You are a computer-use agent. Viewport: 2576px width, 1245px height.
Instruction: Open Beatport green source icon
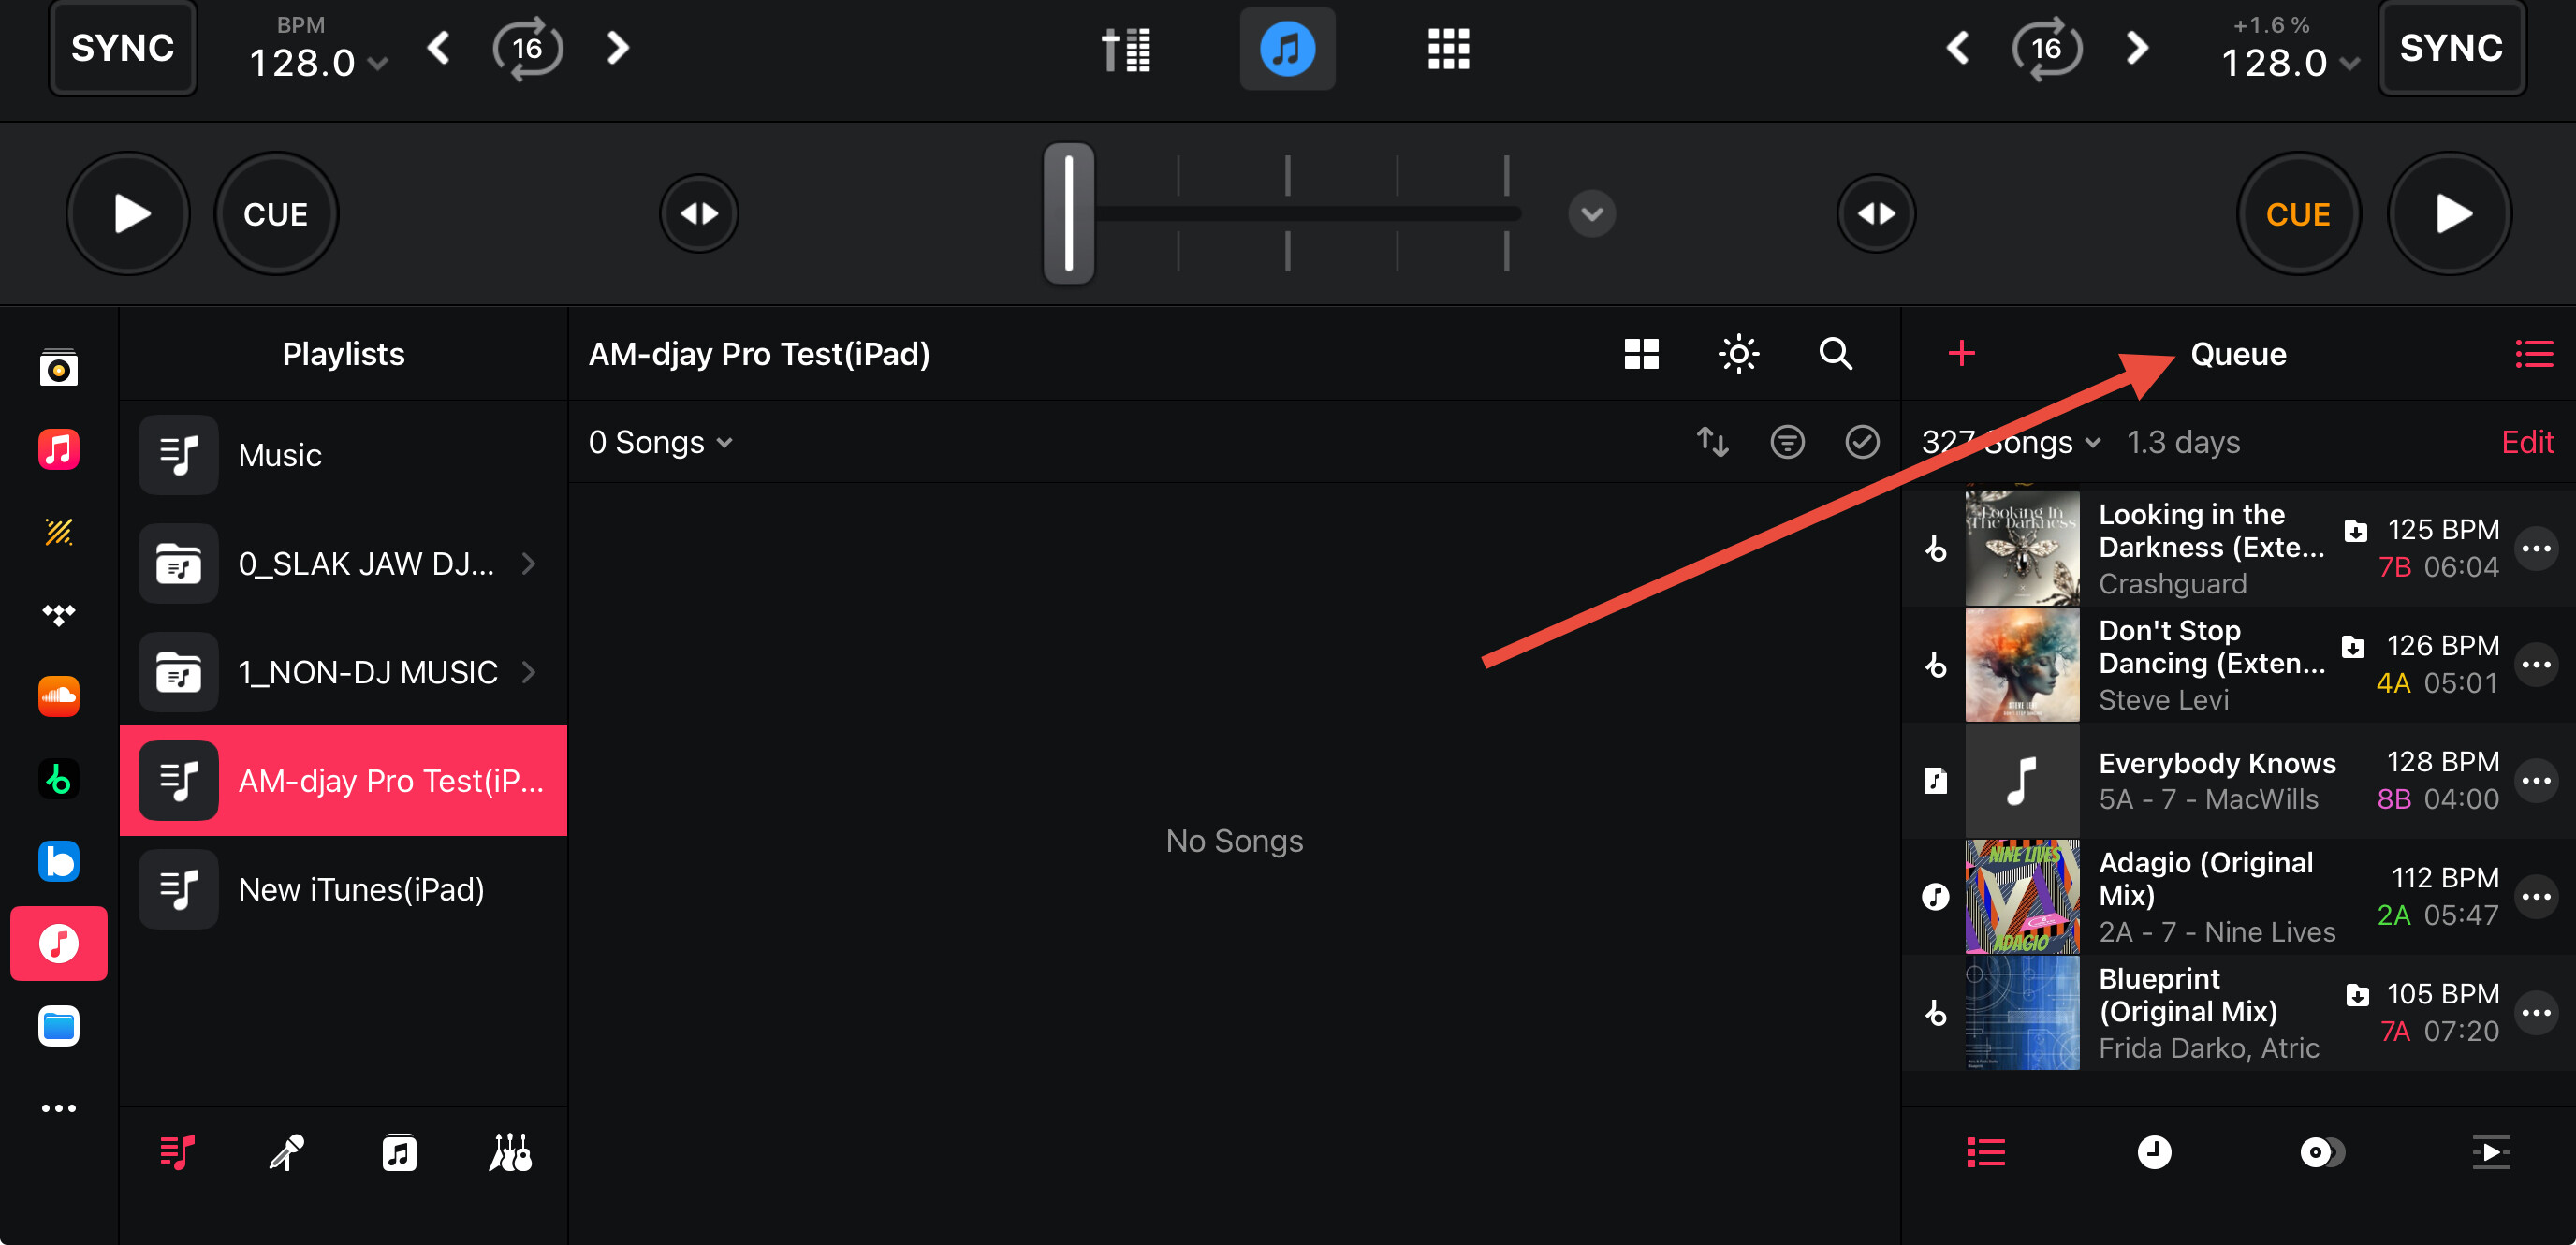(x=59, y=778)
